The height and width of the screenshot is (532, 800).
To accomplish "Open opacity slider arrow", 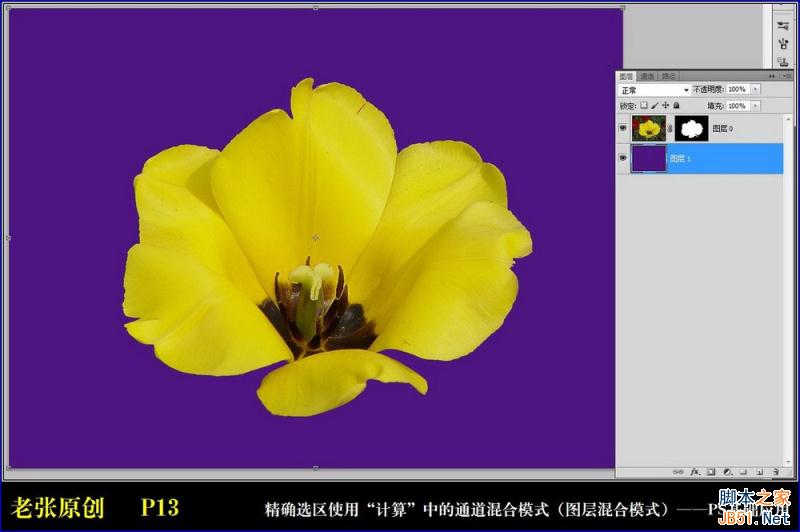I will (756, 89).
